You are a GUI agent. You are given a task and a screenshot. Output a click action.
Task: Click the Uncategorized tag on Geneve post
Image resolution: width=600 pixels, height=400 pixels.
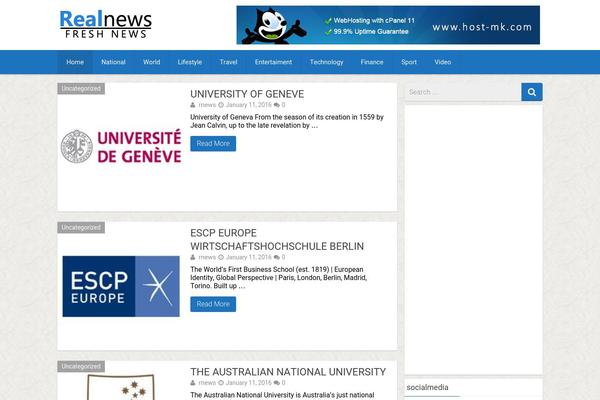click(x=81, y=88)
